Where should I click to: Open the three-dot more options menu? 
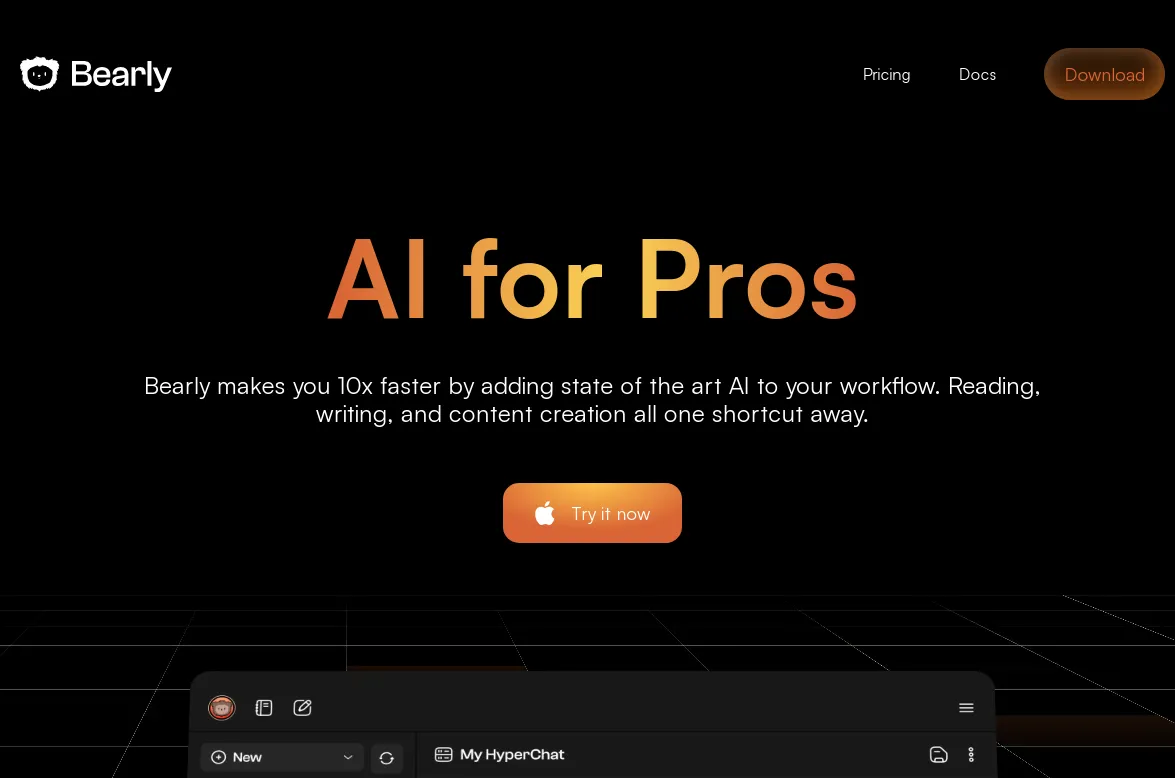pos(971,755)
